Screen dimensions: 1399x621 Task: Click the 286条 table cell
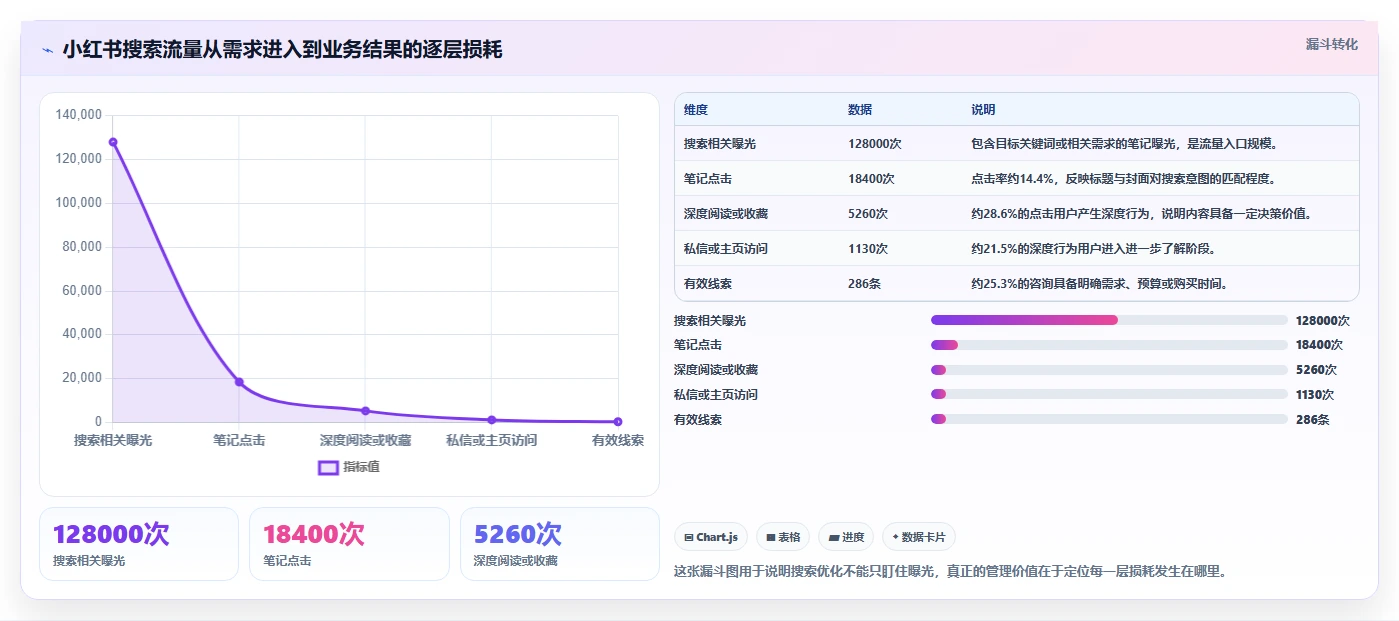click(864, 284)
